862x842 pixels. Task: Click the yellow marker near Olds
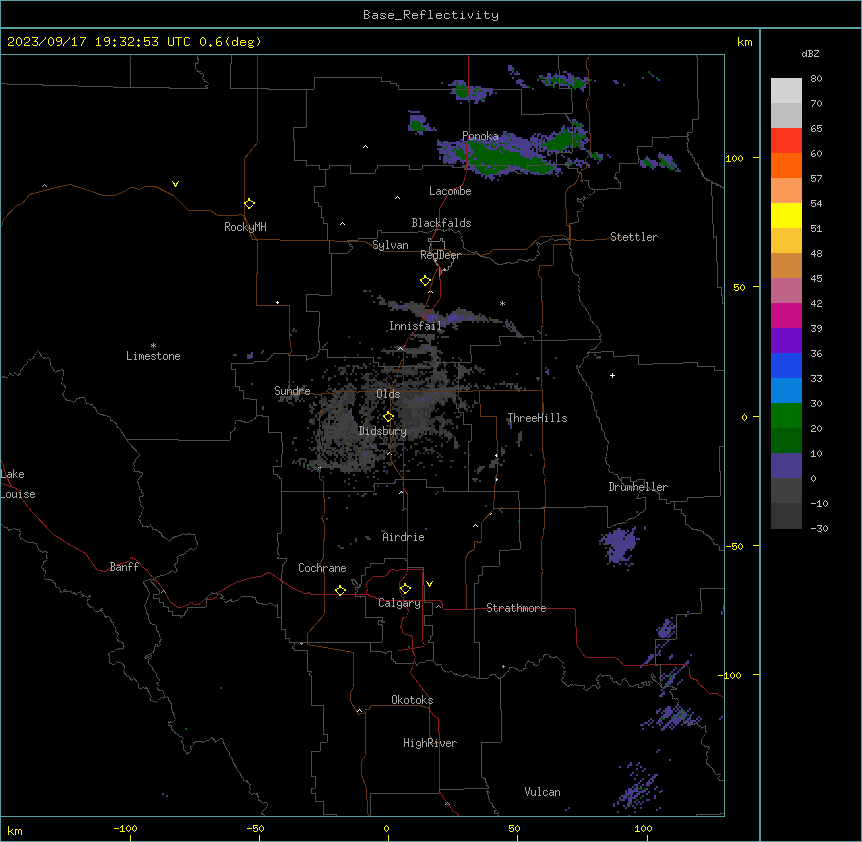388,417
